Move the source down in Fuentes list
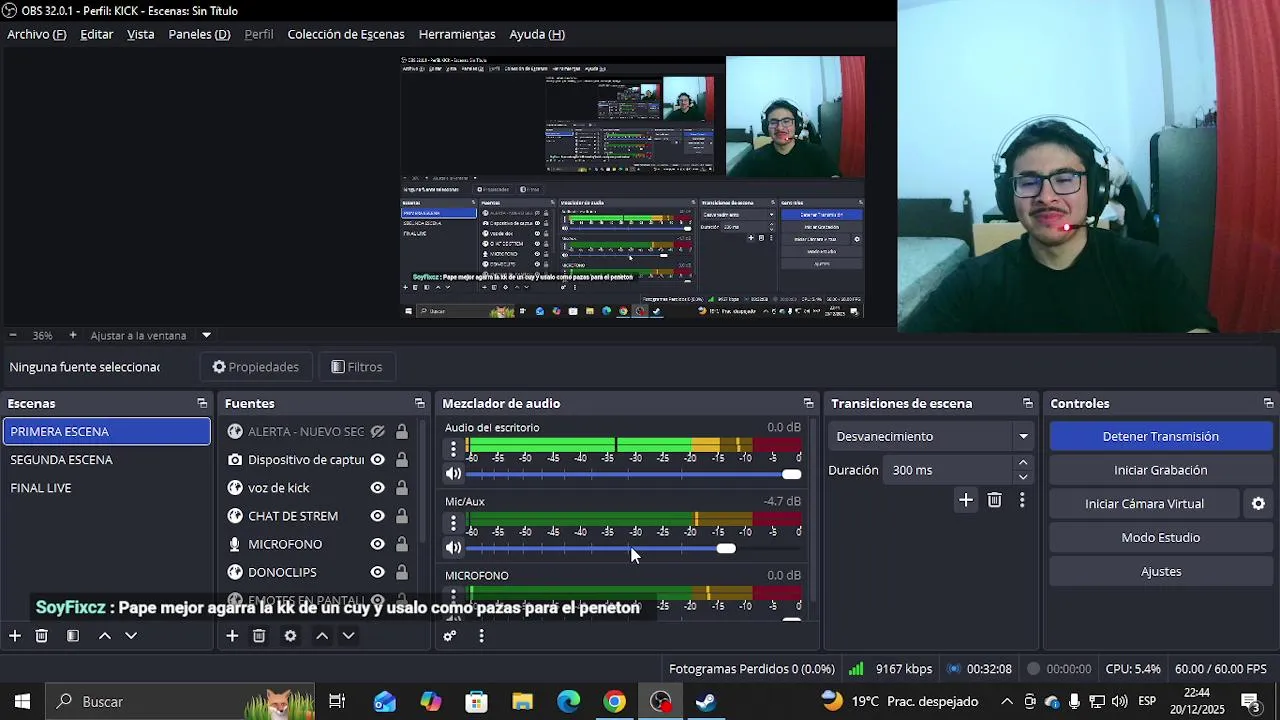Image resolution: width=1280 pixels, height=720 pixels. coord(348,636)
